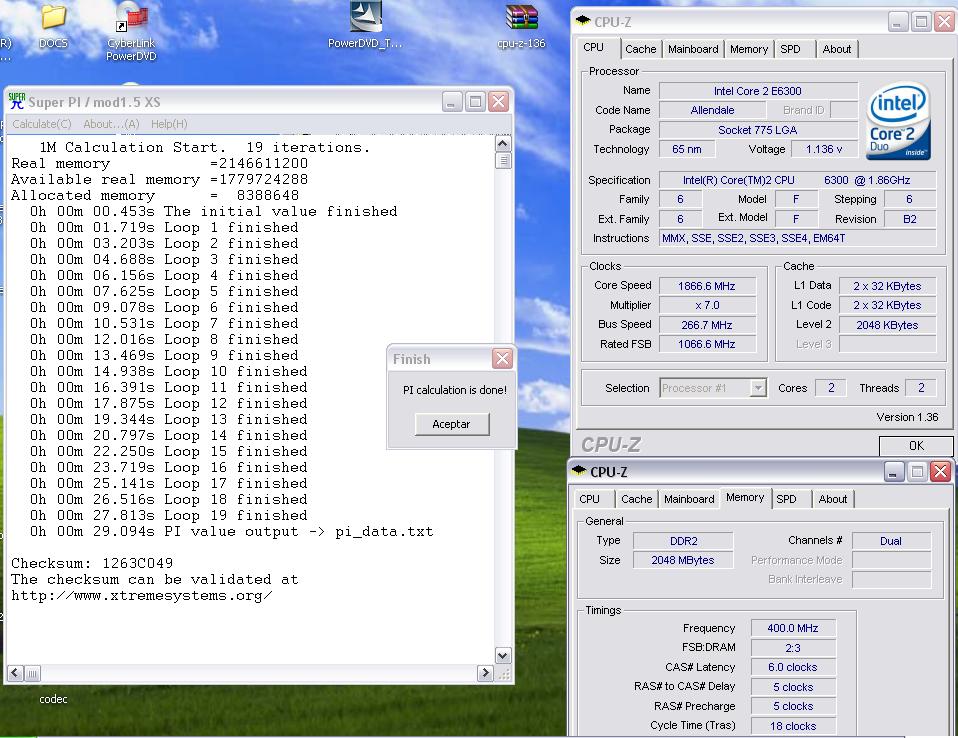958x738 pixels.
Task: Click the Revision value B2
Action: point(910,219)
